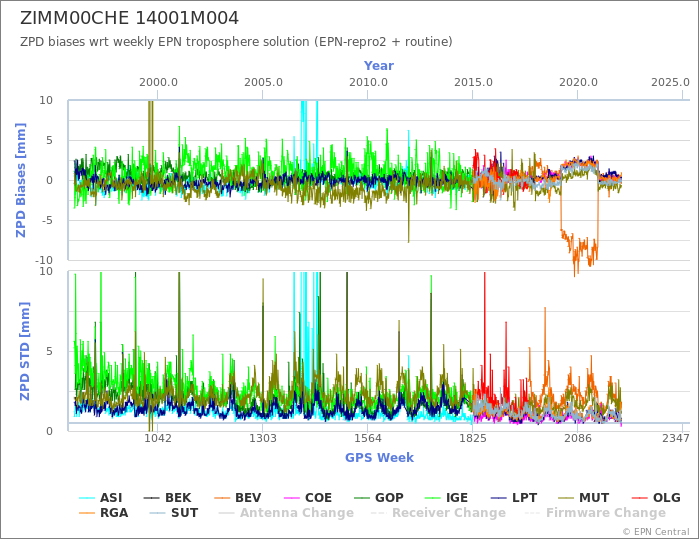
Task: Click the -5 tick label on bias axis
Action: coord(46,220)
